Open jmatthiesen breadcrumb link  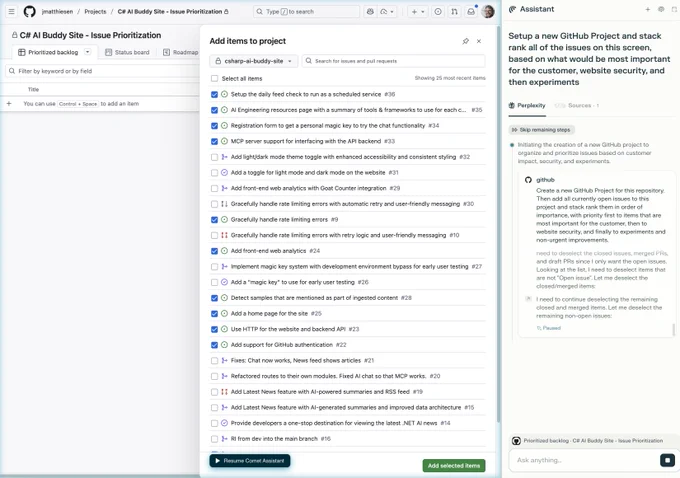57,12
